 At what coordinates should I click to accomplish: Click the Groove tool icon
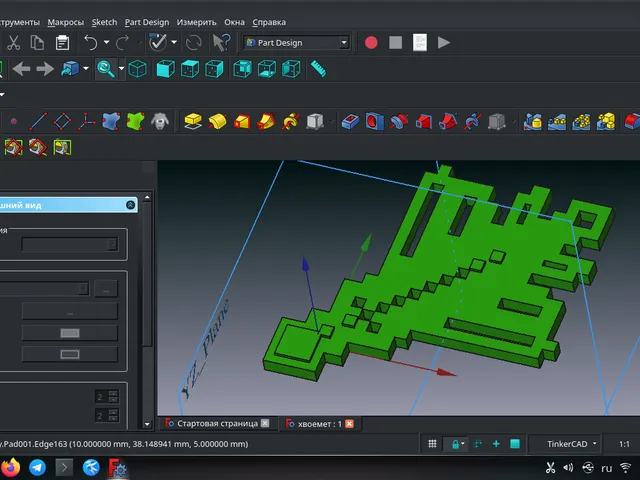(x=399, y=121)
